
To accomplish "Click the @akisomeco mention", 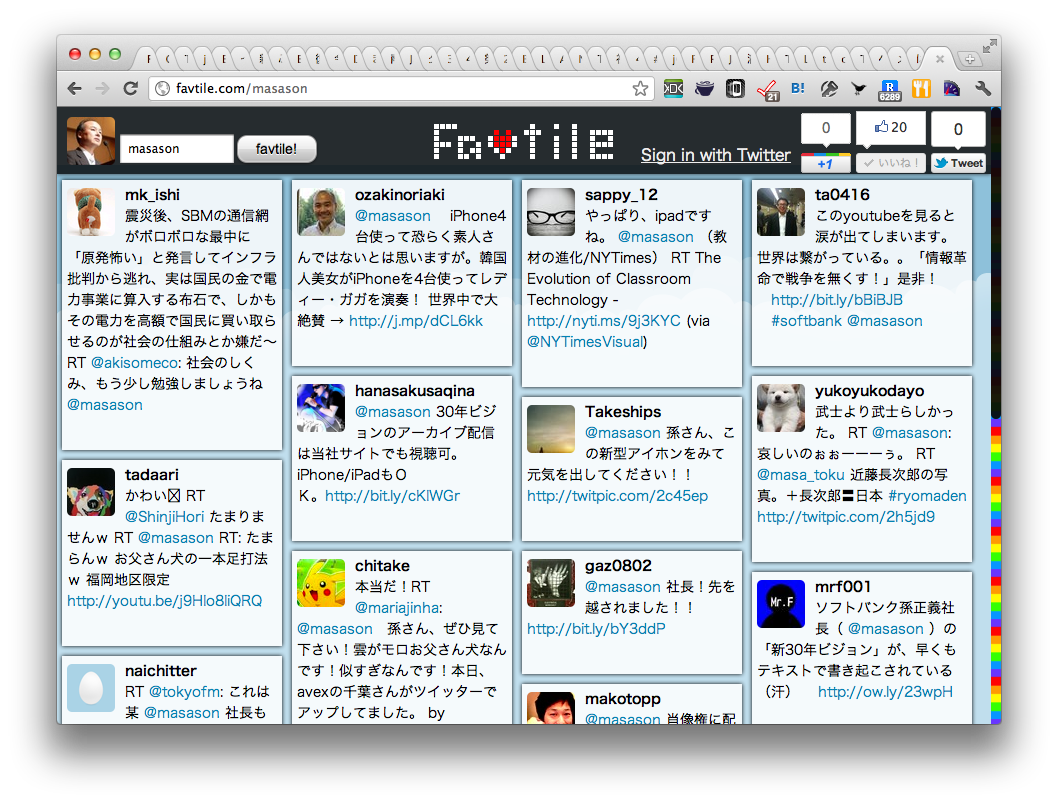I will [x=134, y=363].
